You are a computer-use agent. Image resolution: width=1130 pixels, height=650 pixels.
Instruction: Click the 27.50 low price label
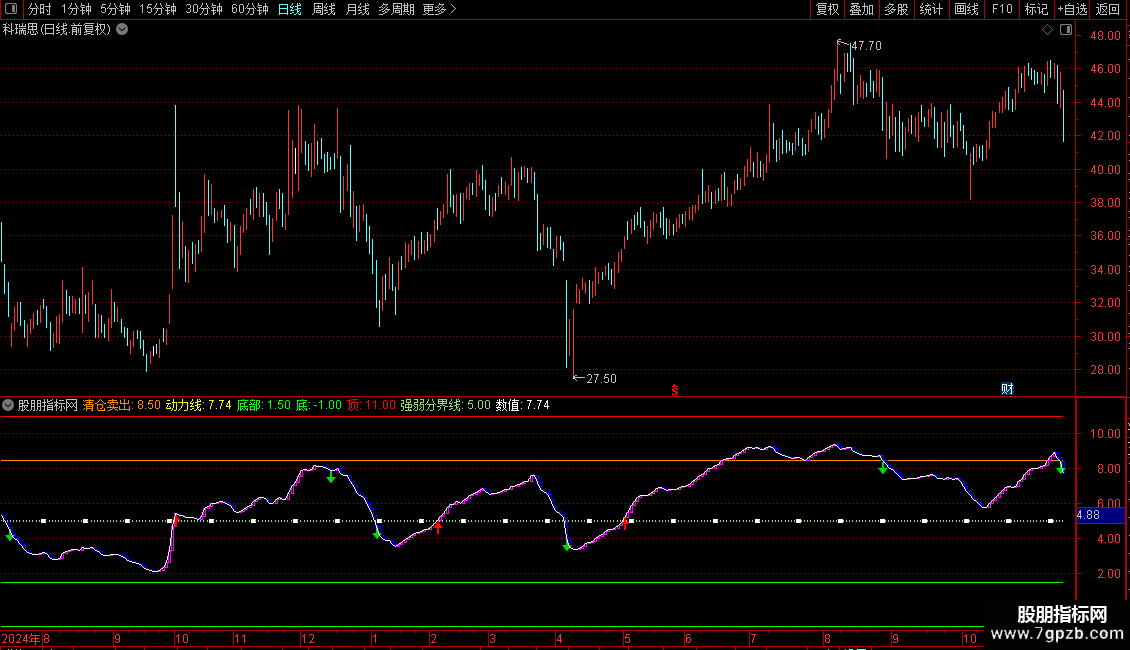pyautogui.click(x=602, y=378)
